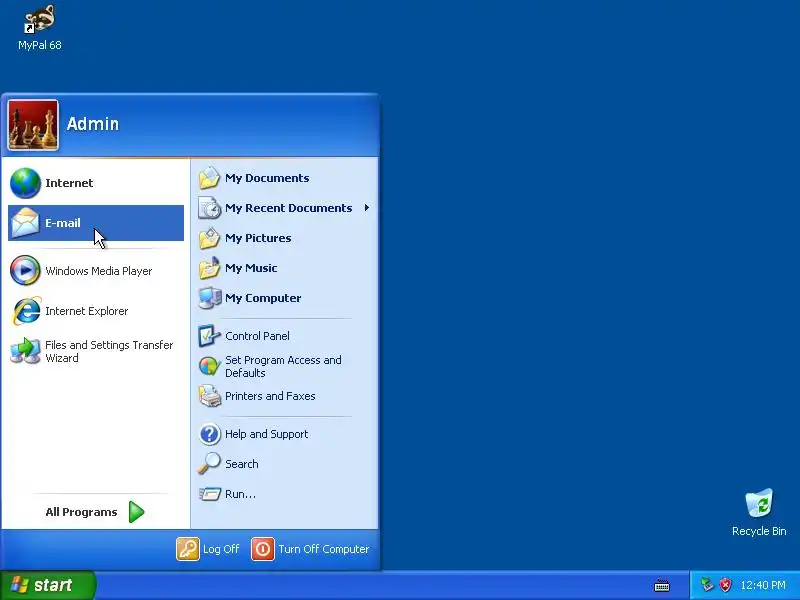This screenshot has height=600, width=800.
Task: Click the Run icon
Action: pyautogui.click(x=209, y=494)
